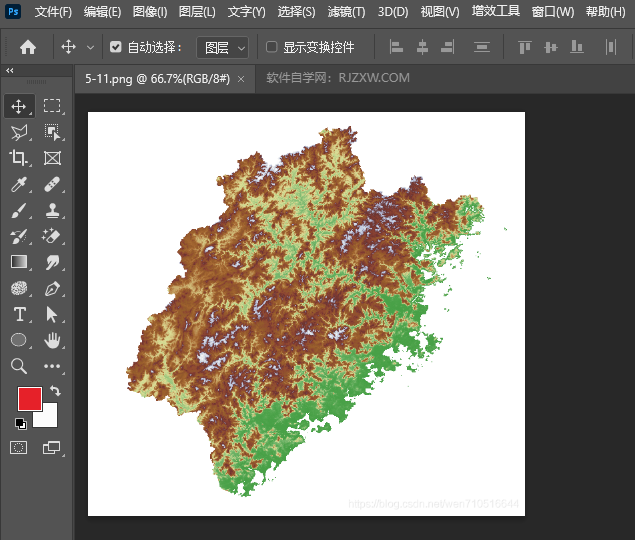The width and height of the screenshot is (635, 540).
Task: Select the Crop tool
Action: [x=19, y=158]
